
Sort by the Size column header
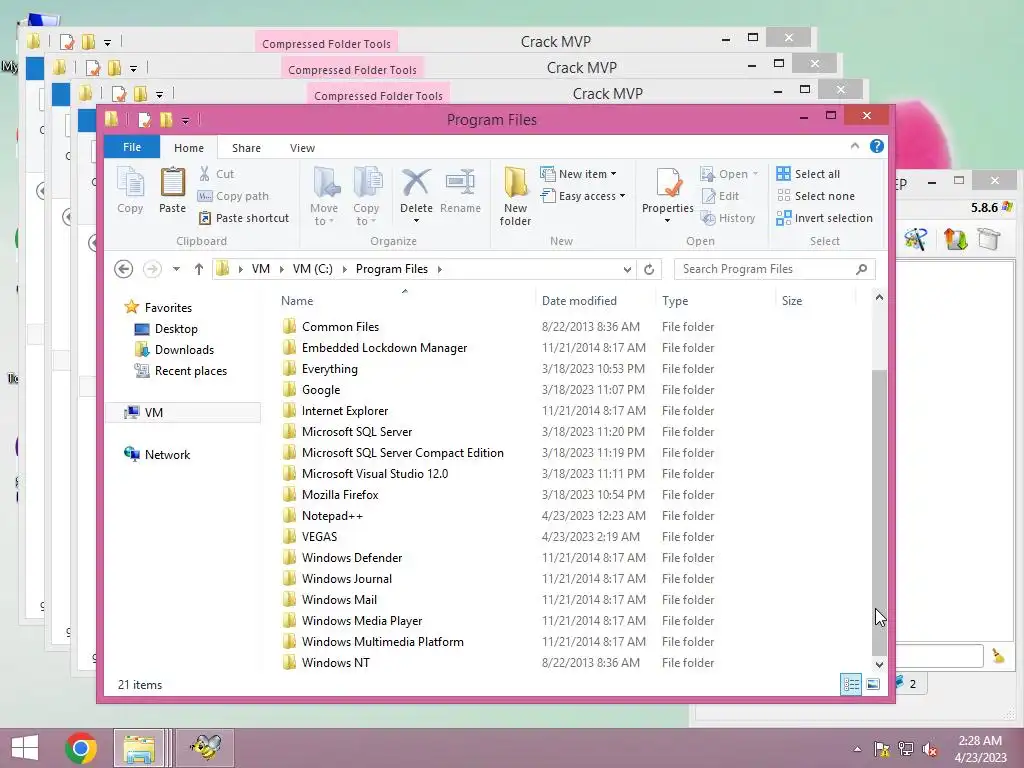pos(815,300)
